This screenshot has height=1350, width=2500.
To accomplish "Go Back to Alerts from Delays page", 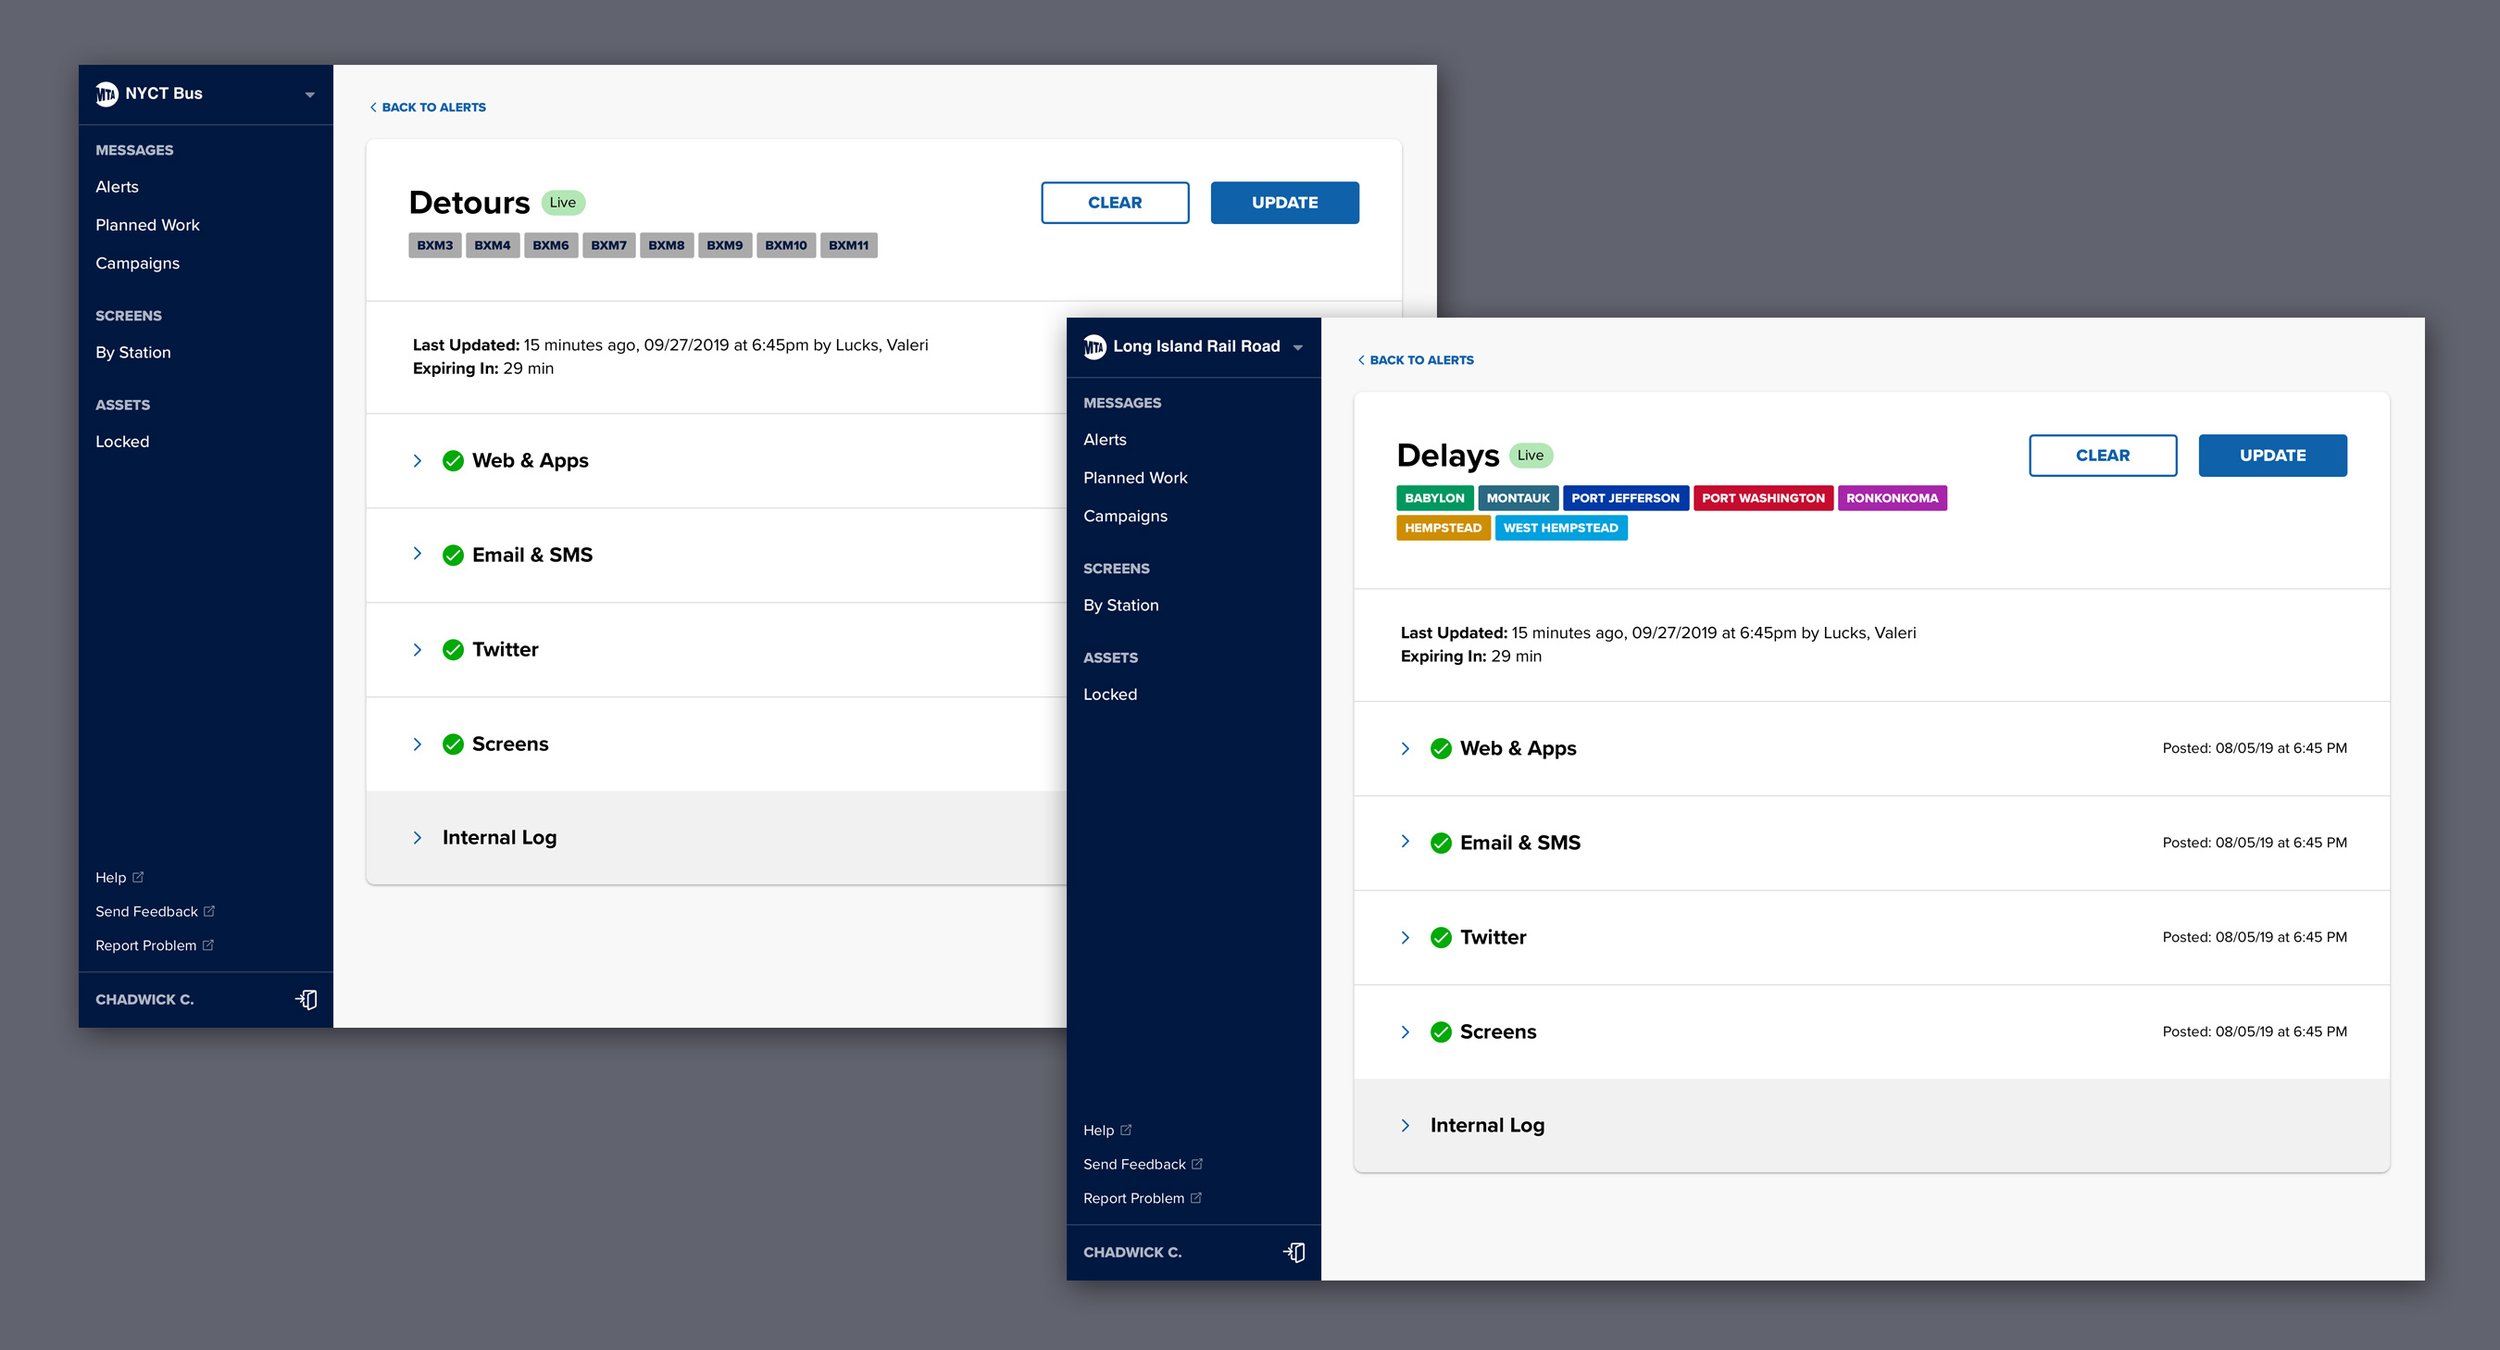I will point(1416,361).
